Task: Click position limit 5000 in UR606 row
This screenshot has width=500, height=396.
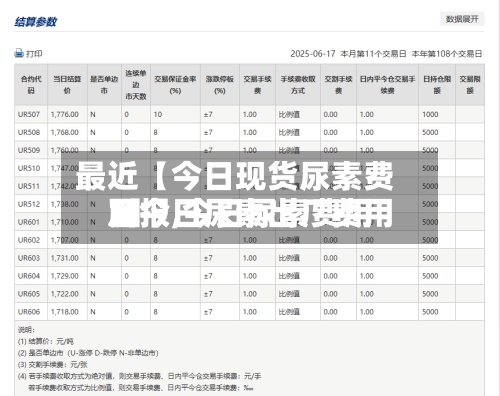Action: [x=430, y=312]
